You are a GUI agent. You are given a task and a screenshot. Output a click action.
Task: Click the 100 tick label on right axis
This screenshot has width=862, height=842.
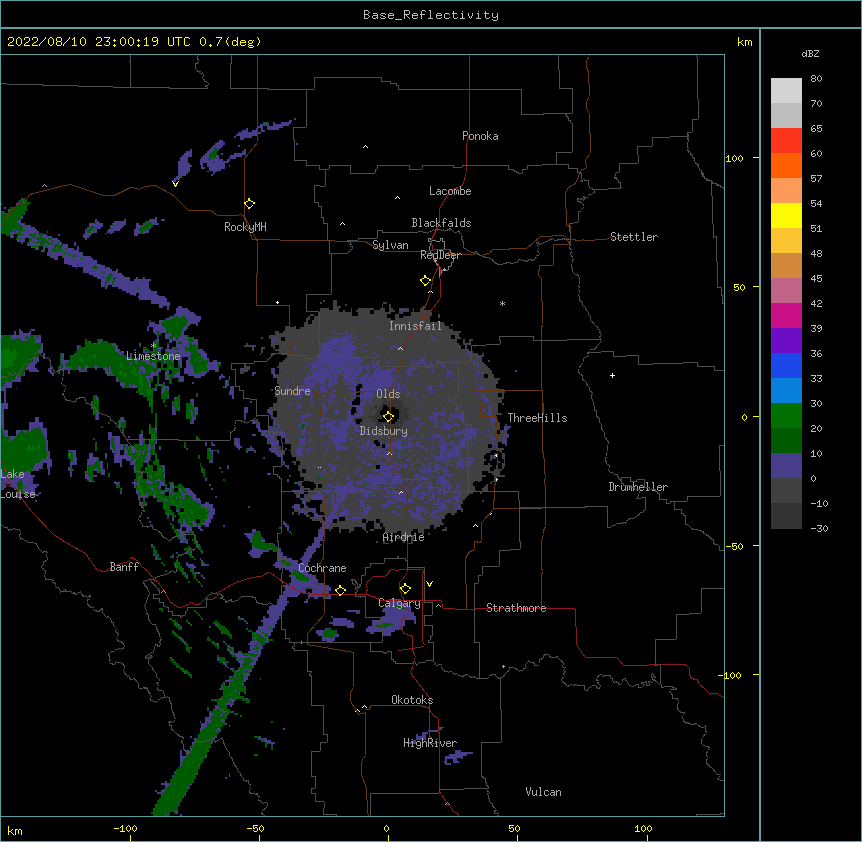click(x=734, y=158)
